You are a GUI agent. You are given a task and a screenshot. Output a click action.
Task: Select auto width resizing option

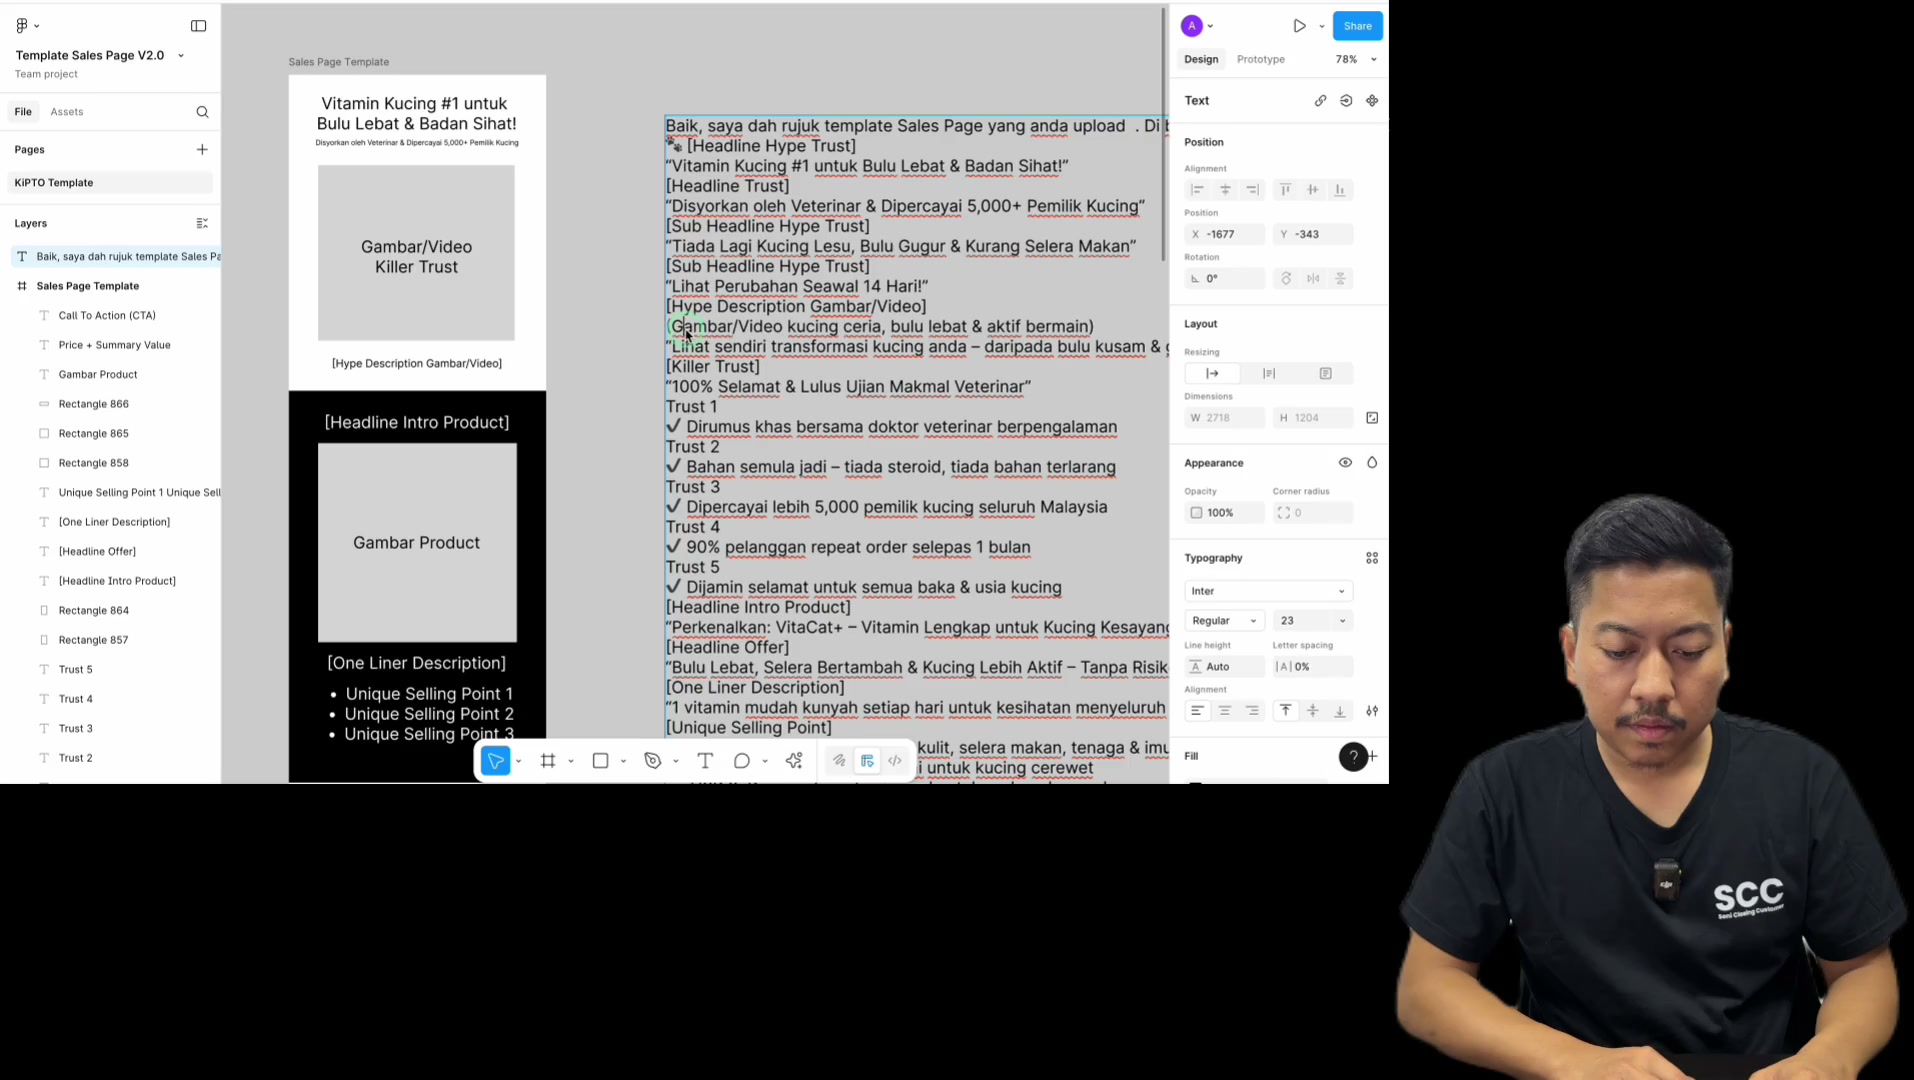click(1212, 374)
